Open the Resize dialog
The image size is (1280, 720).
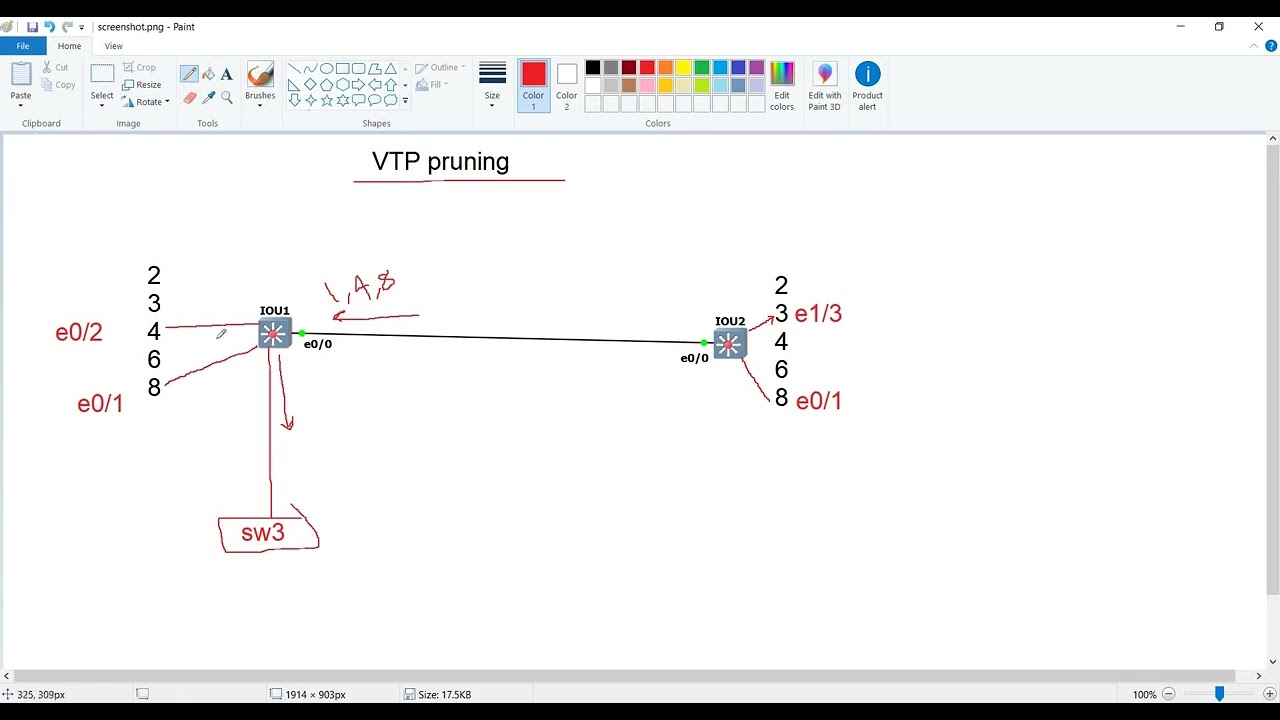[141, 85]
